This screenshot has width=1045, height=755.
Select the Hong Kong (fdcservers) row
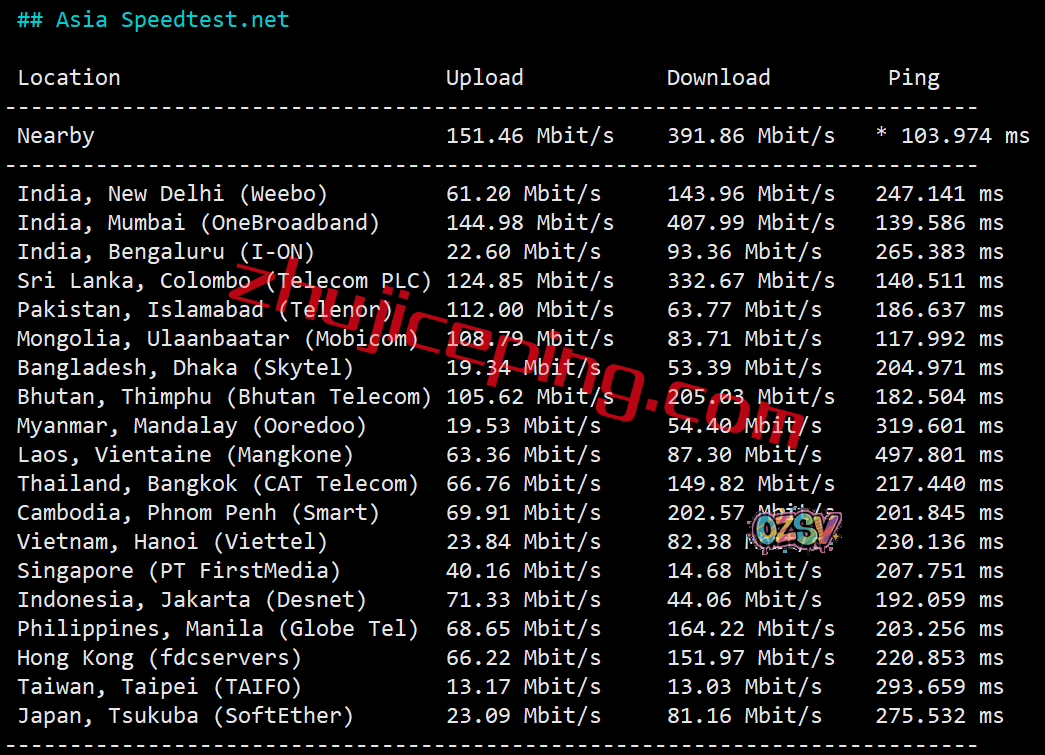[159, 658]
